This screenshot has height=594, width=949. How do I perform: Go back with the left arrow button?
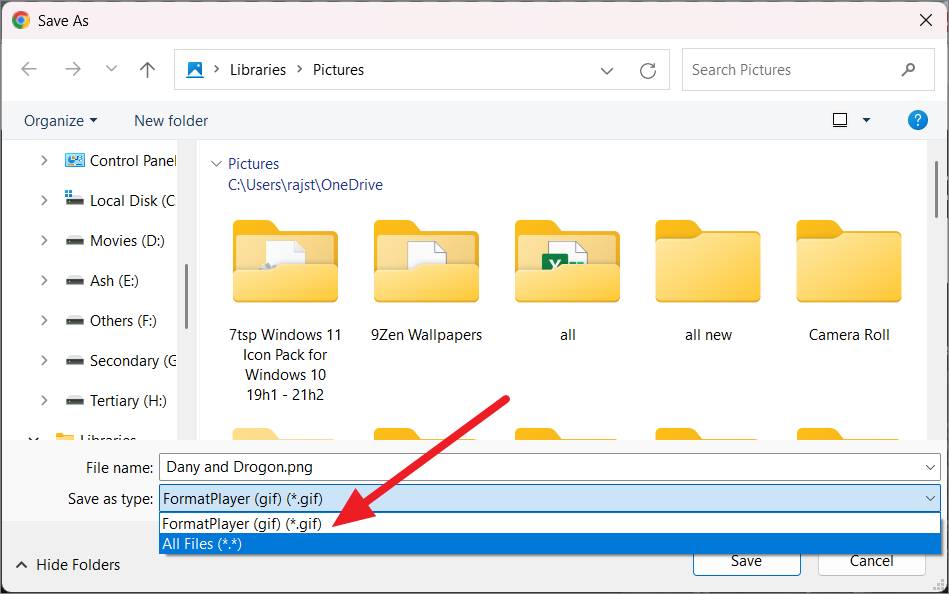[x=29, y=70]
